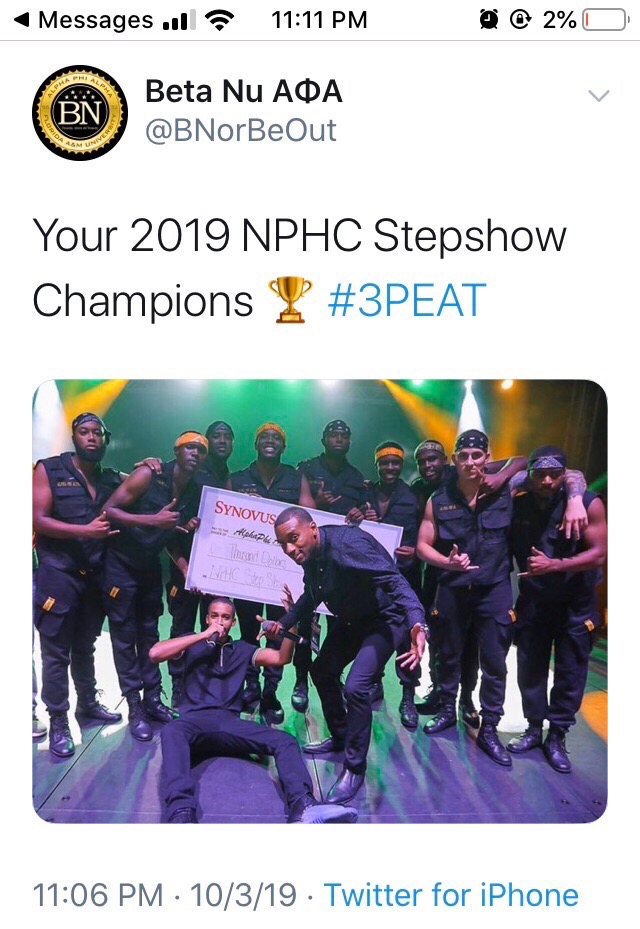Click the cellular signal bars icon
Image resolution: width=640 pixels, height=929 pixels.
click(x=179, y=20)
